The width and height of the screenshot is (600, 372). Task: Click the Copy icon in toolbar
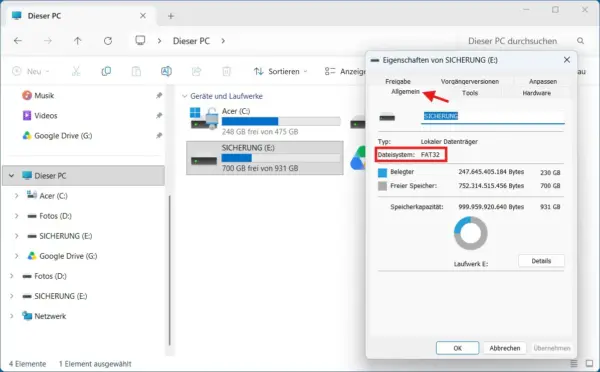click(x=106, y=71)
